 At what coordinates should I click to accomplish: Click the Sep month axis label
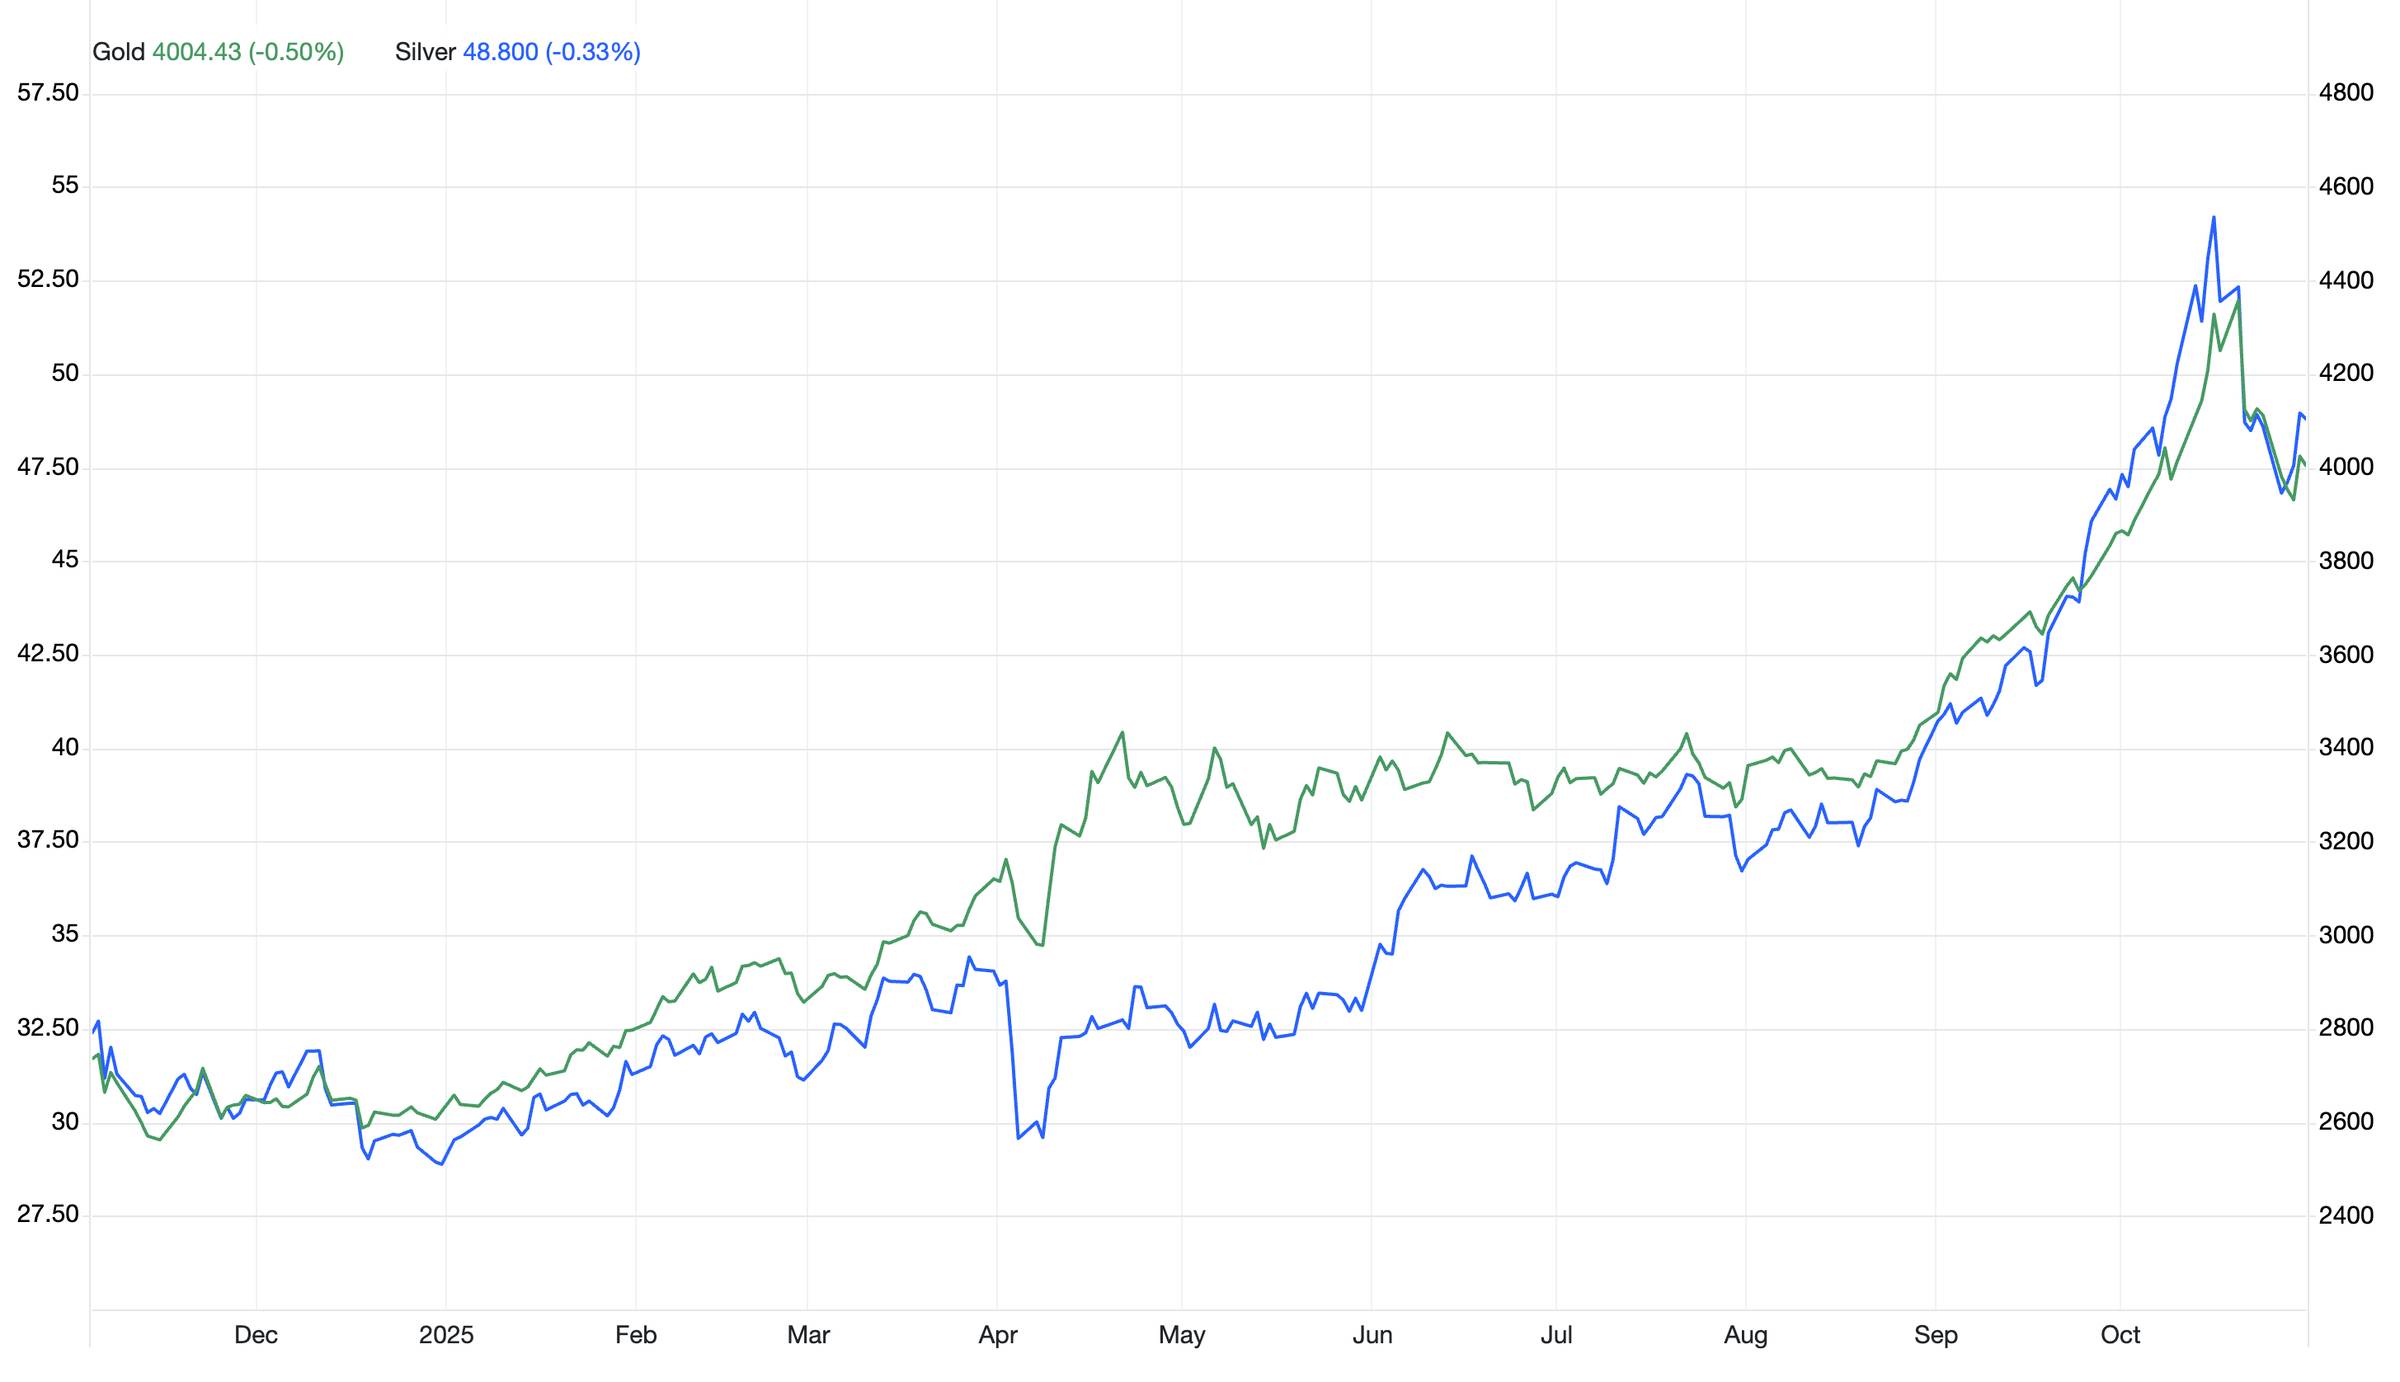click(1936, 1335)
